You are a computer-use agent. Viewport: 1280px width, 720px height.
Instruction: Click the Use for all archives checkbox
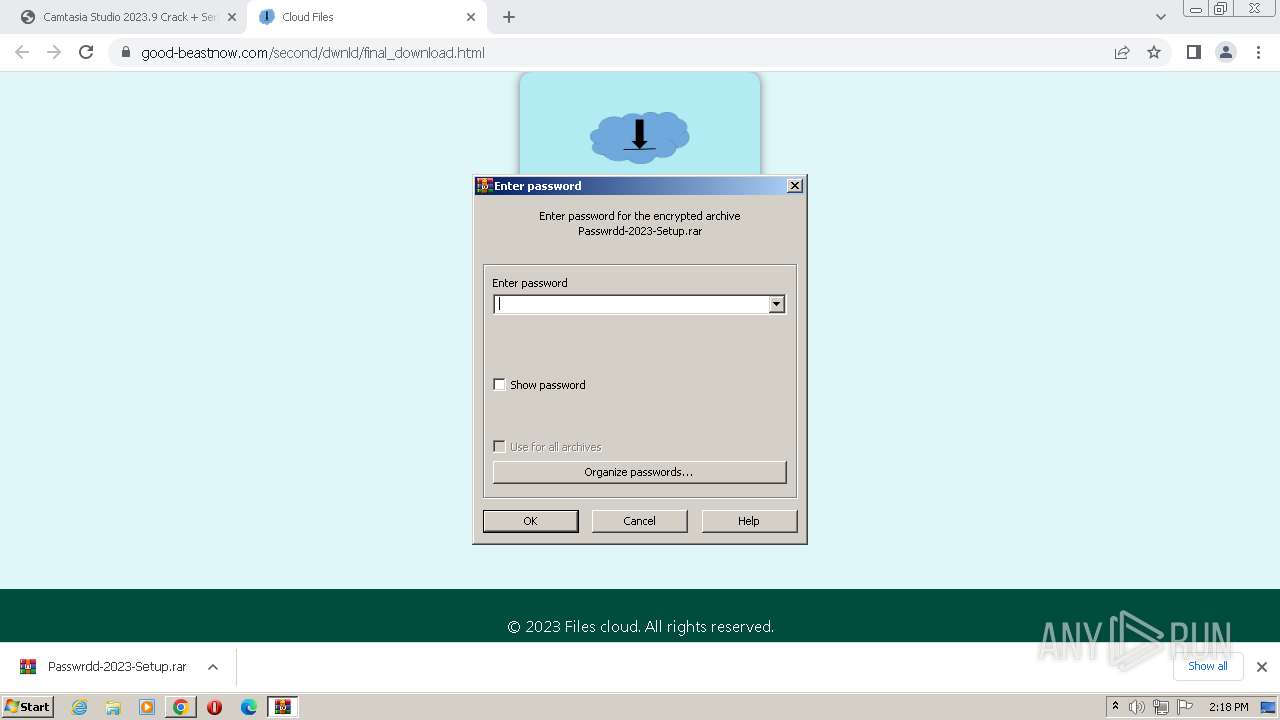pyautogui.click(x=499, y=446)
